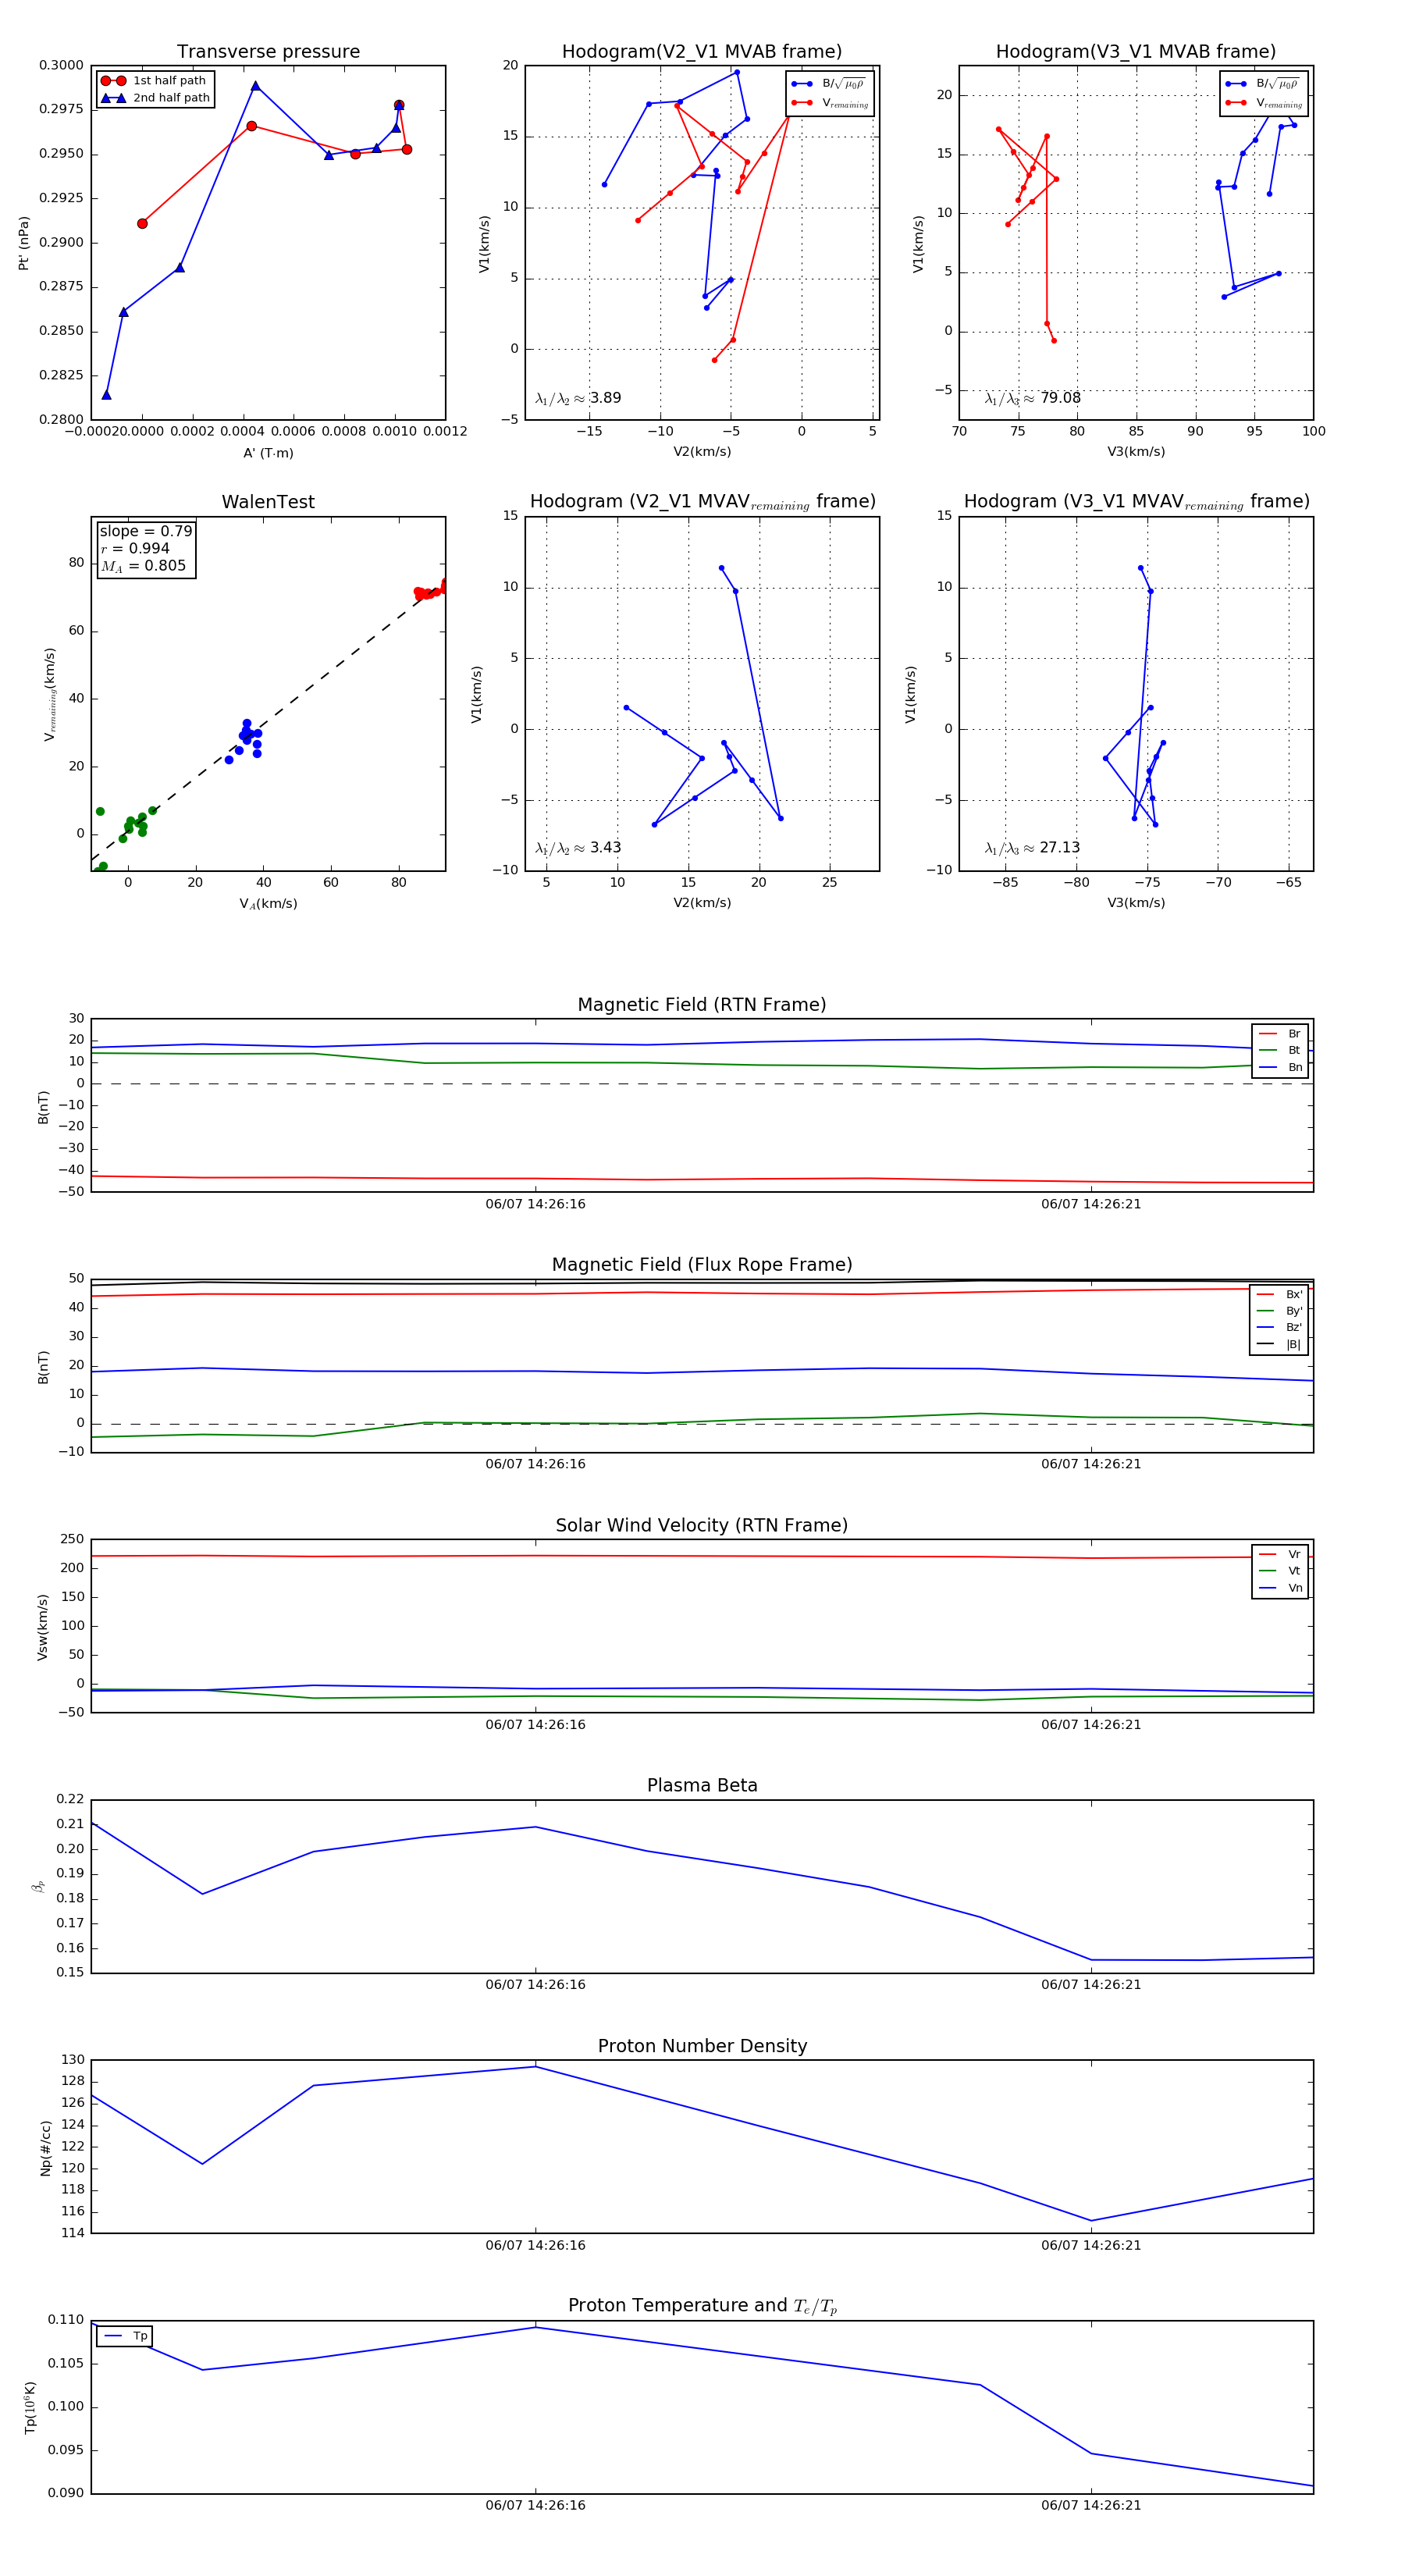Click 'V remaining' legend entry in V3_V1 hodogram
Screen dimensions: 1405x2576
pyautogui.click(x=1263, y=103)
